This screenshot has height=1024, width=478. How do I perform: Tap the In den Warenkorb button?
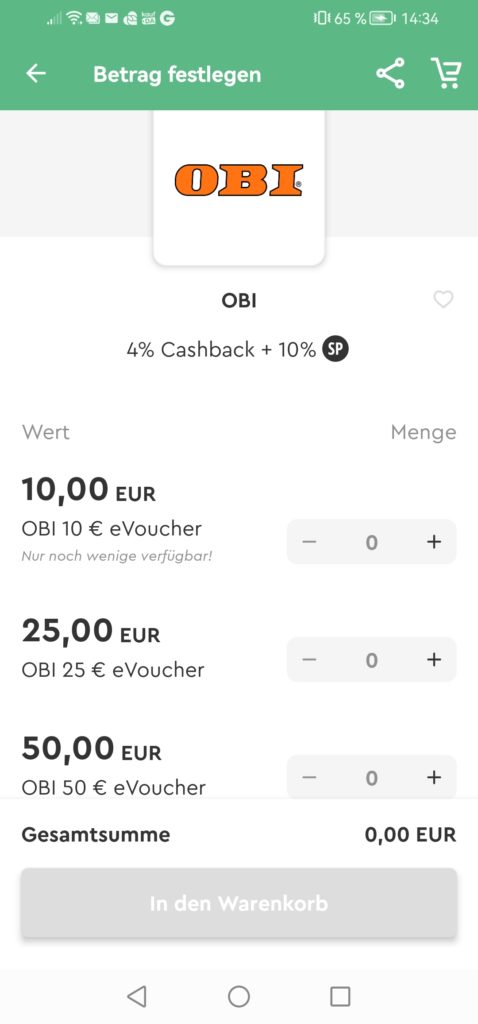pyautogui.click(x=239, y=903)
